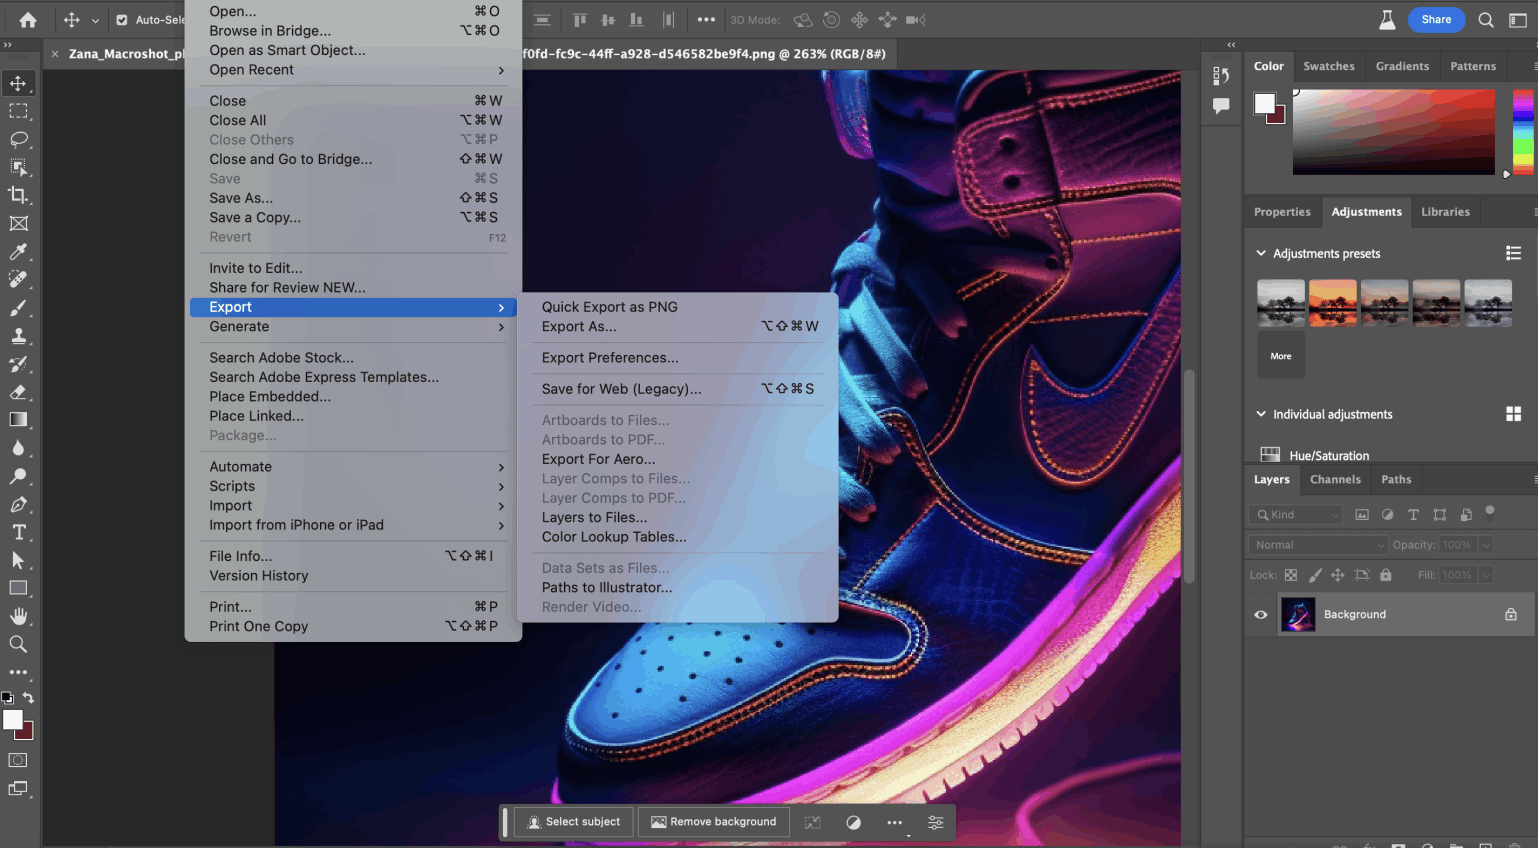Click the Select subject button
The image size is (1538, 848).
coord(574,822)
